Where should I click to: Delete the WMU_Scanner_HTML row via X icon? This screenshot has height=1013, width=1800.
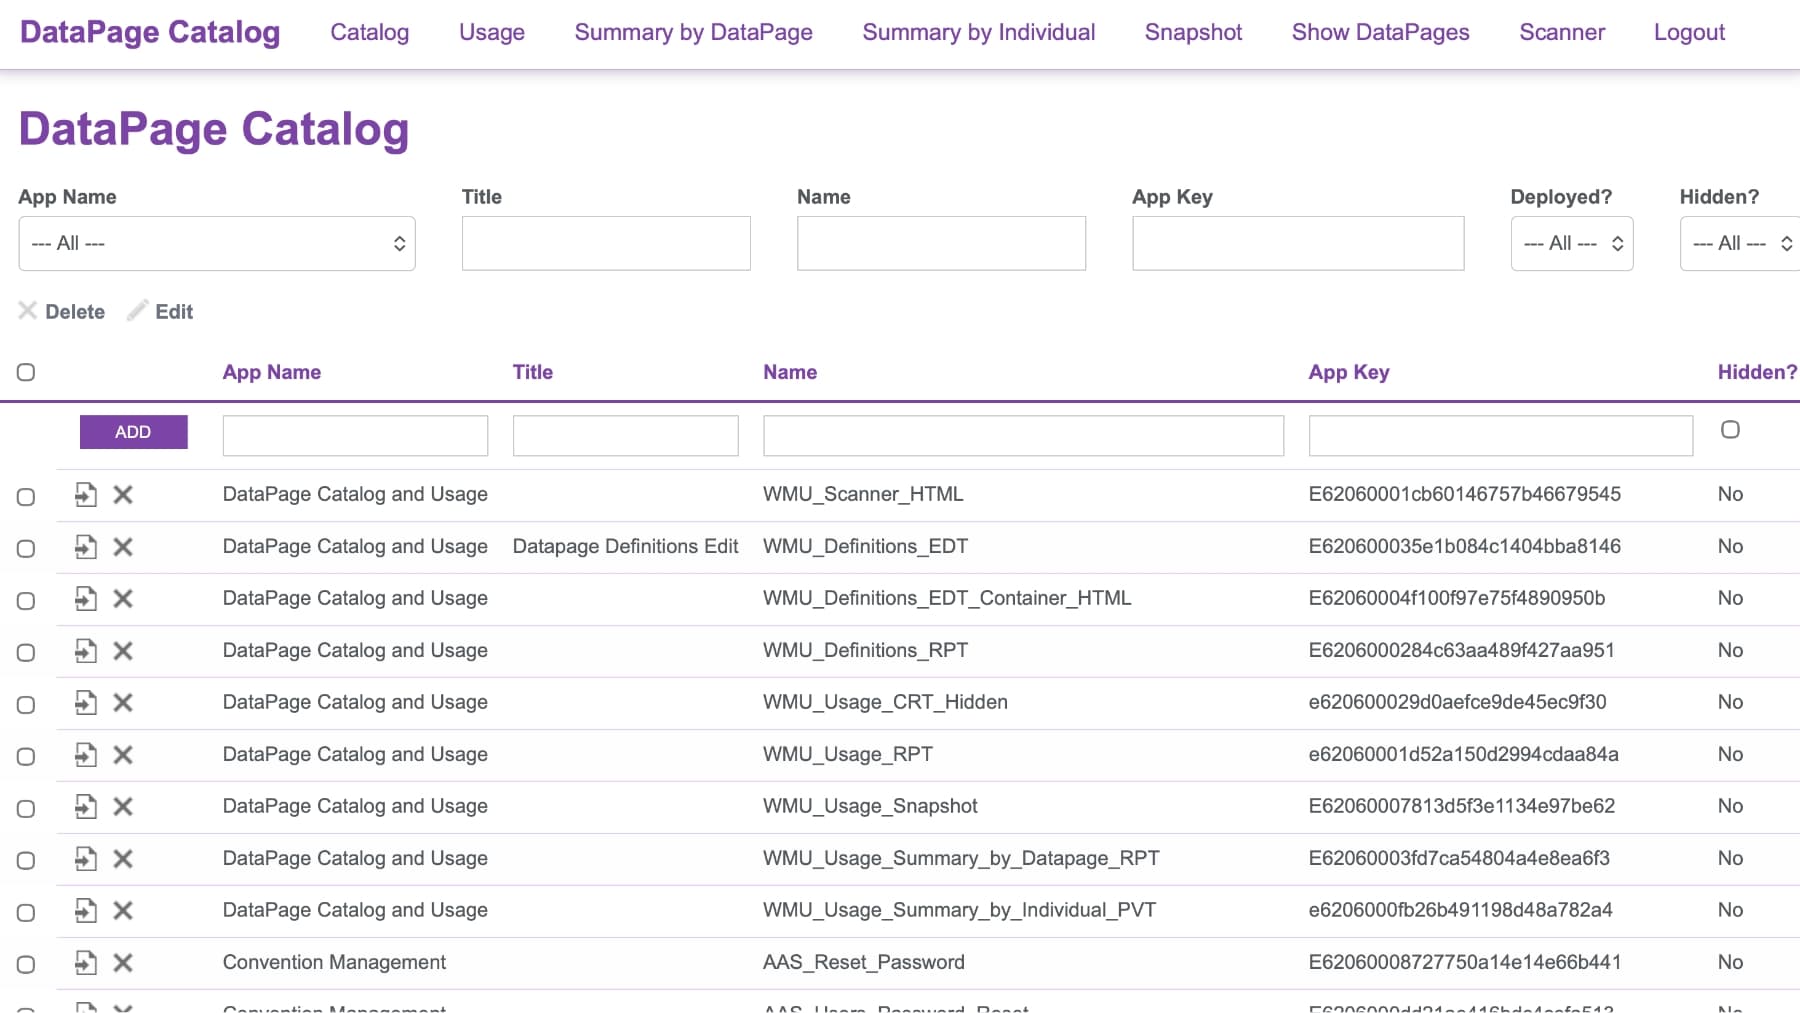pyautogui.click(x=123, y=494)
